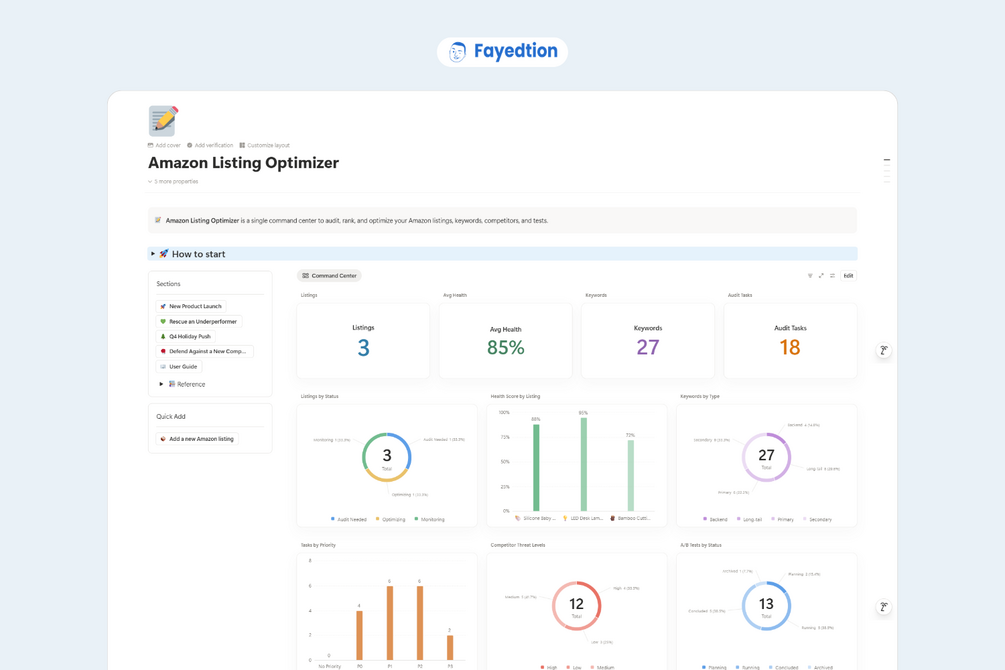Click the Edit button for the dashboard
The height and width of the screenshot is (670, 1005).
848,276
